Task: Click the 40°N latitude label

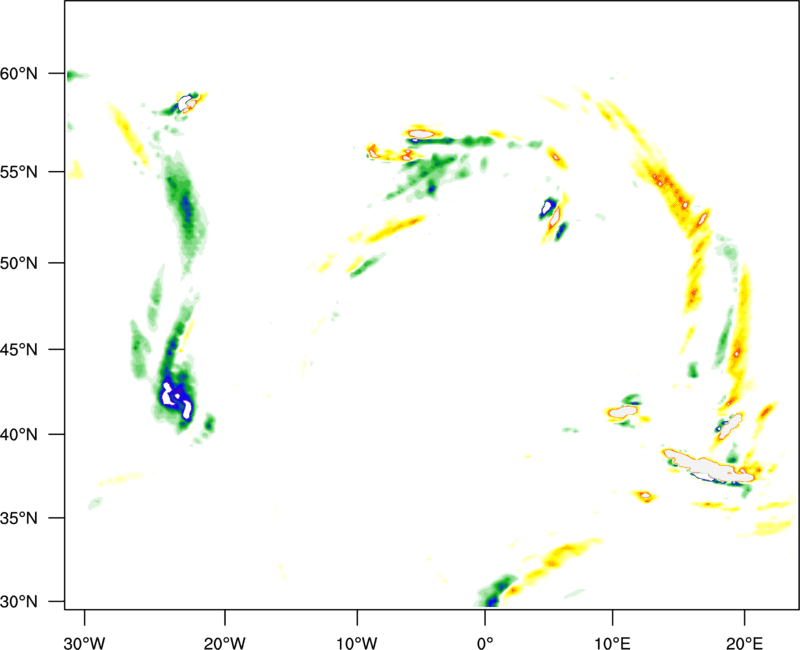Action: click(19, 435)
